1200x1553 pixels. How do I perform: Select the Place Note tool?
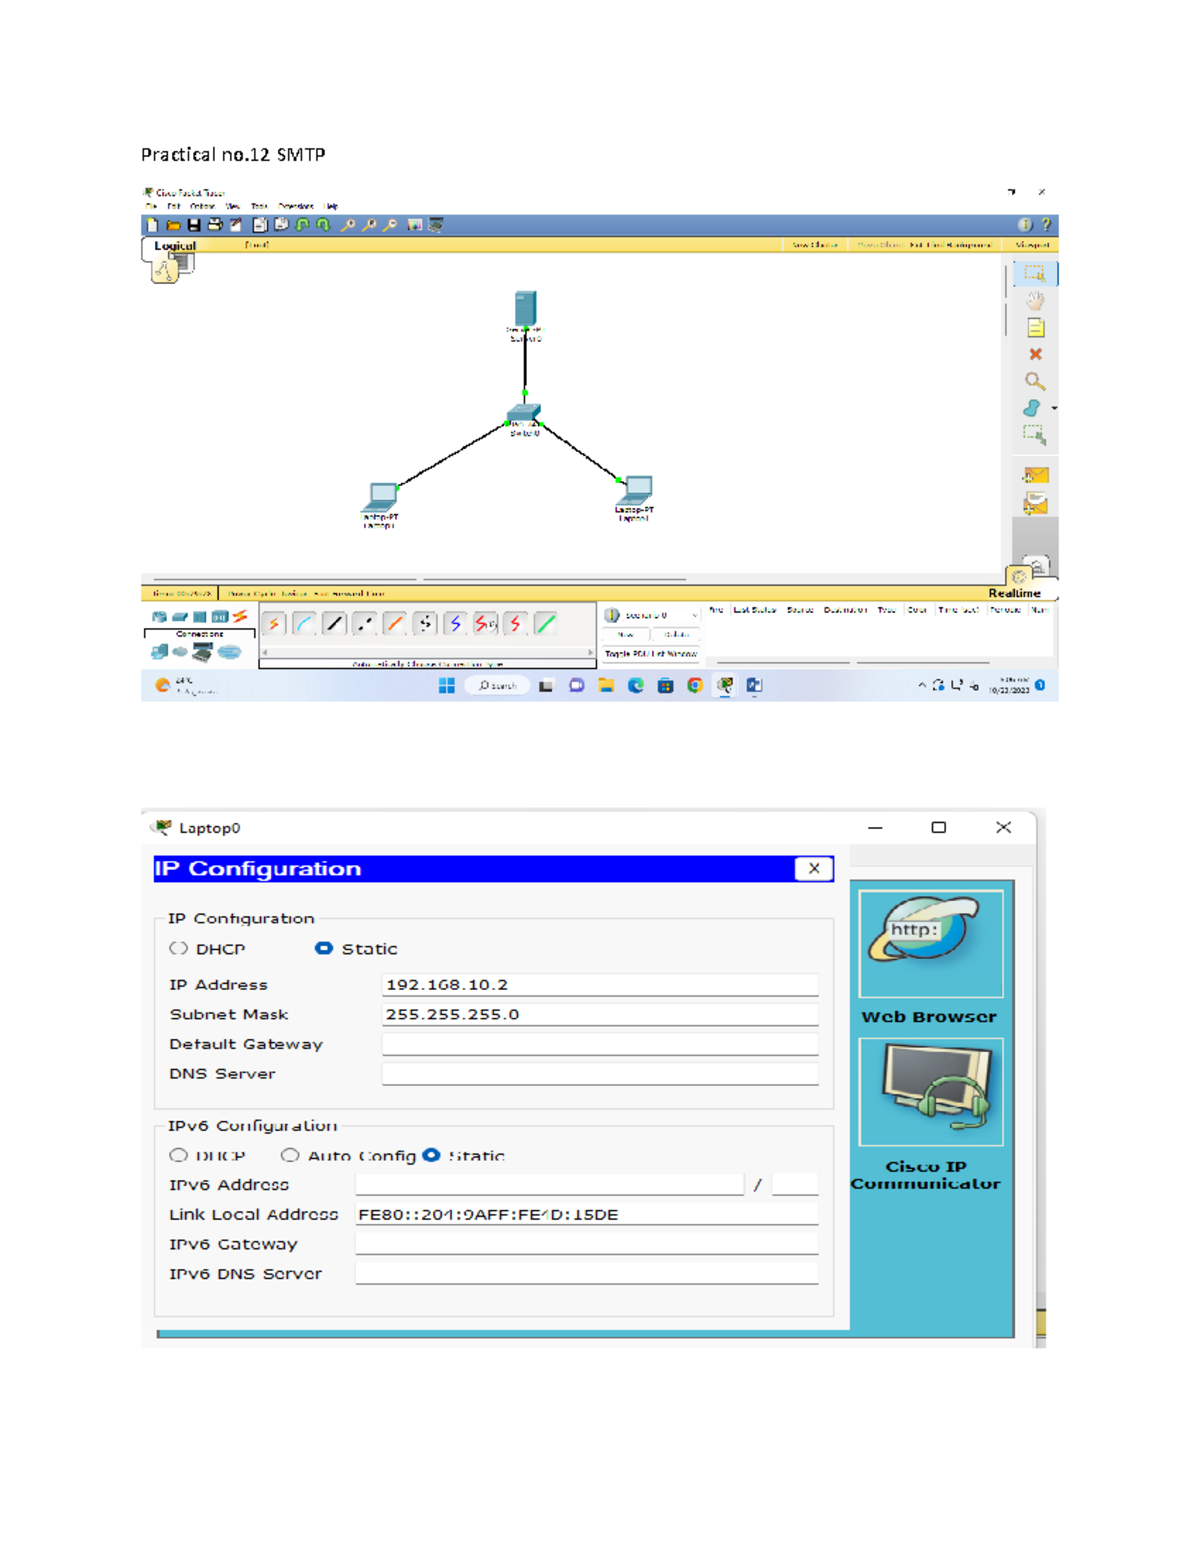click(1034, 327)
